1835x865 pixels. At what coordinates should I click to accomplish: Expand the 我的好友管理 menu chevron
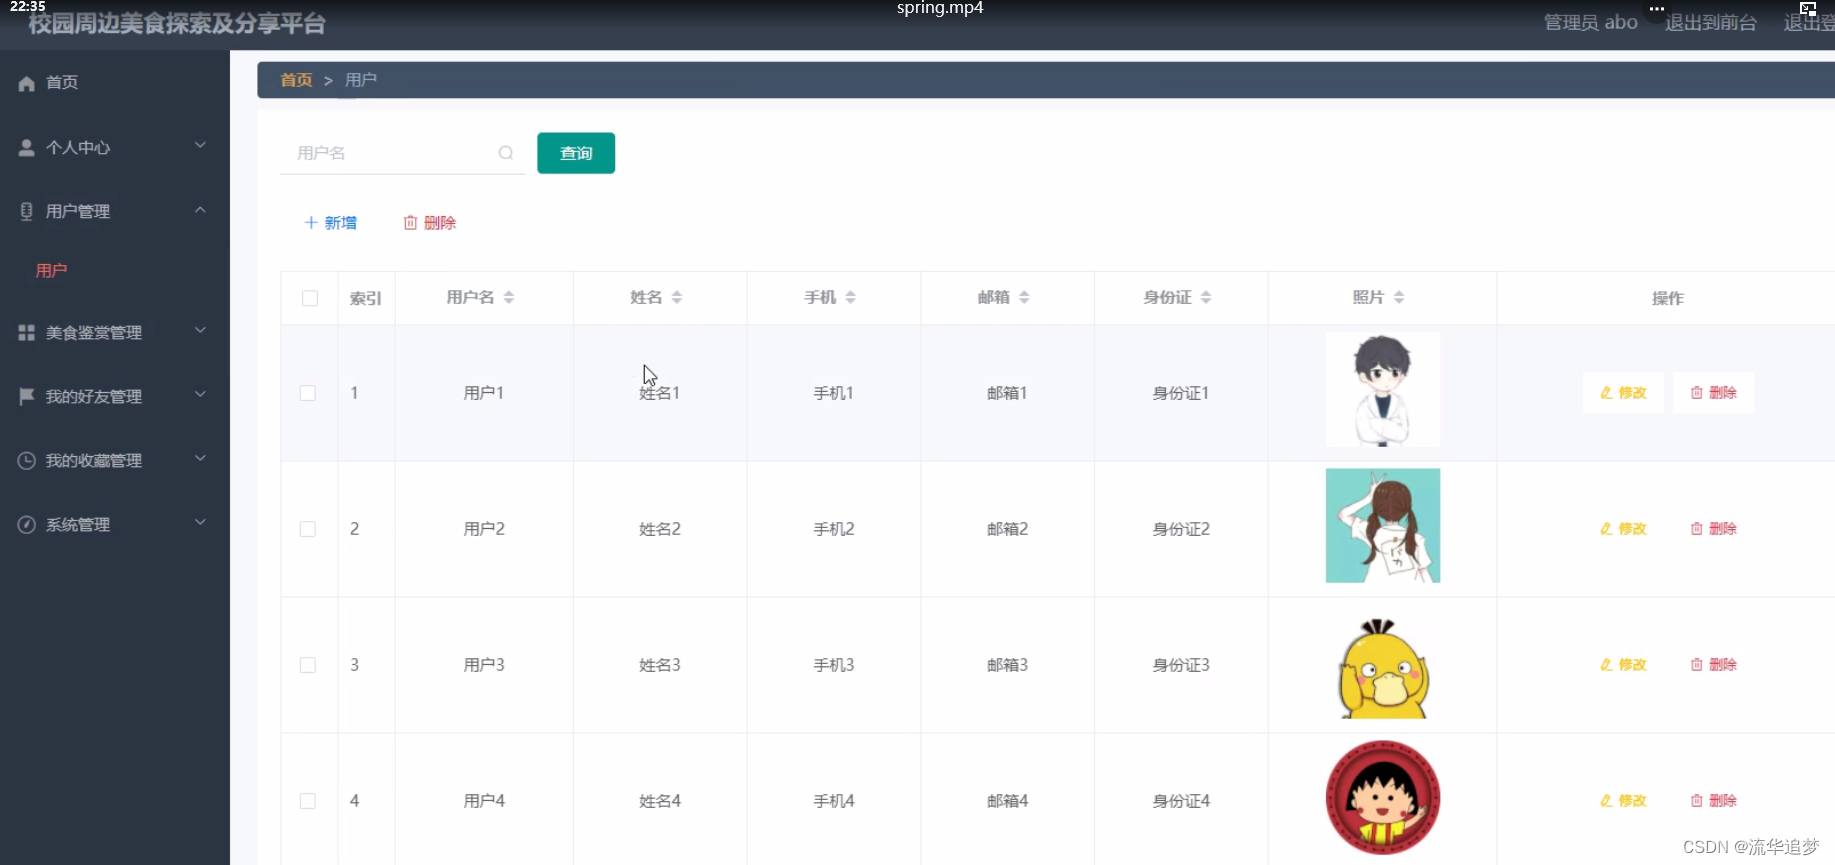point(200,395)
